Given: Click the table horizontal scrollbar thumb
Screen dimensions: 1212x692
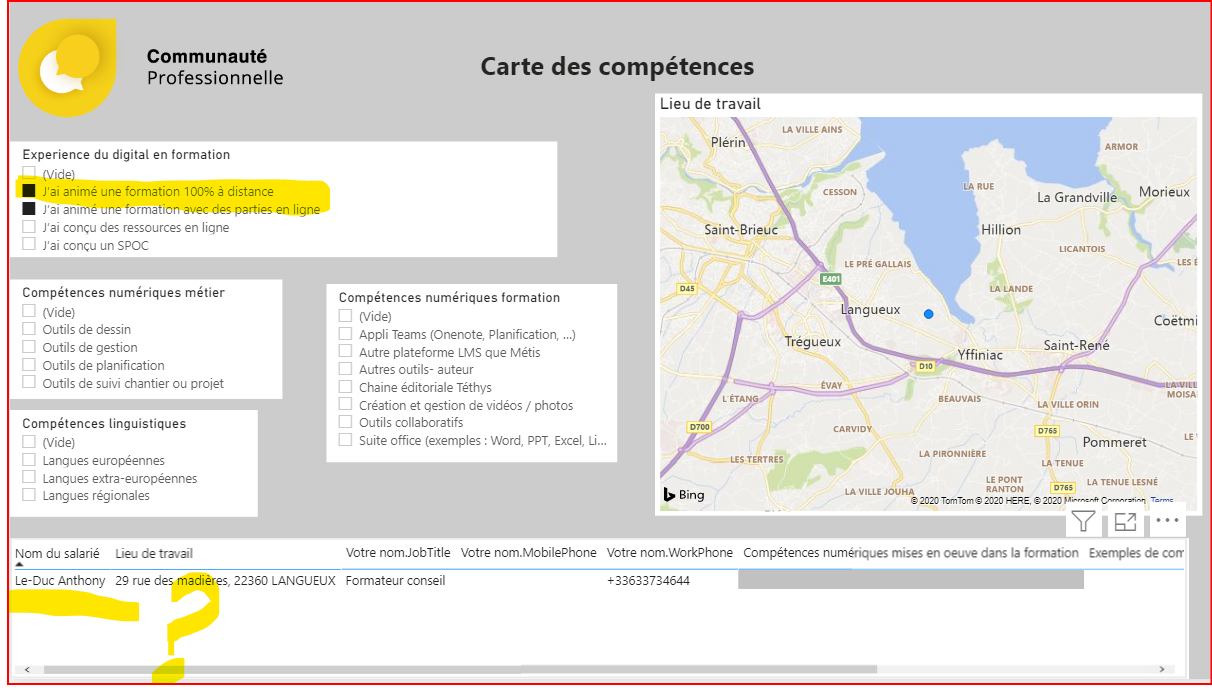Looking at the screenshot, I should point(460,670).
